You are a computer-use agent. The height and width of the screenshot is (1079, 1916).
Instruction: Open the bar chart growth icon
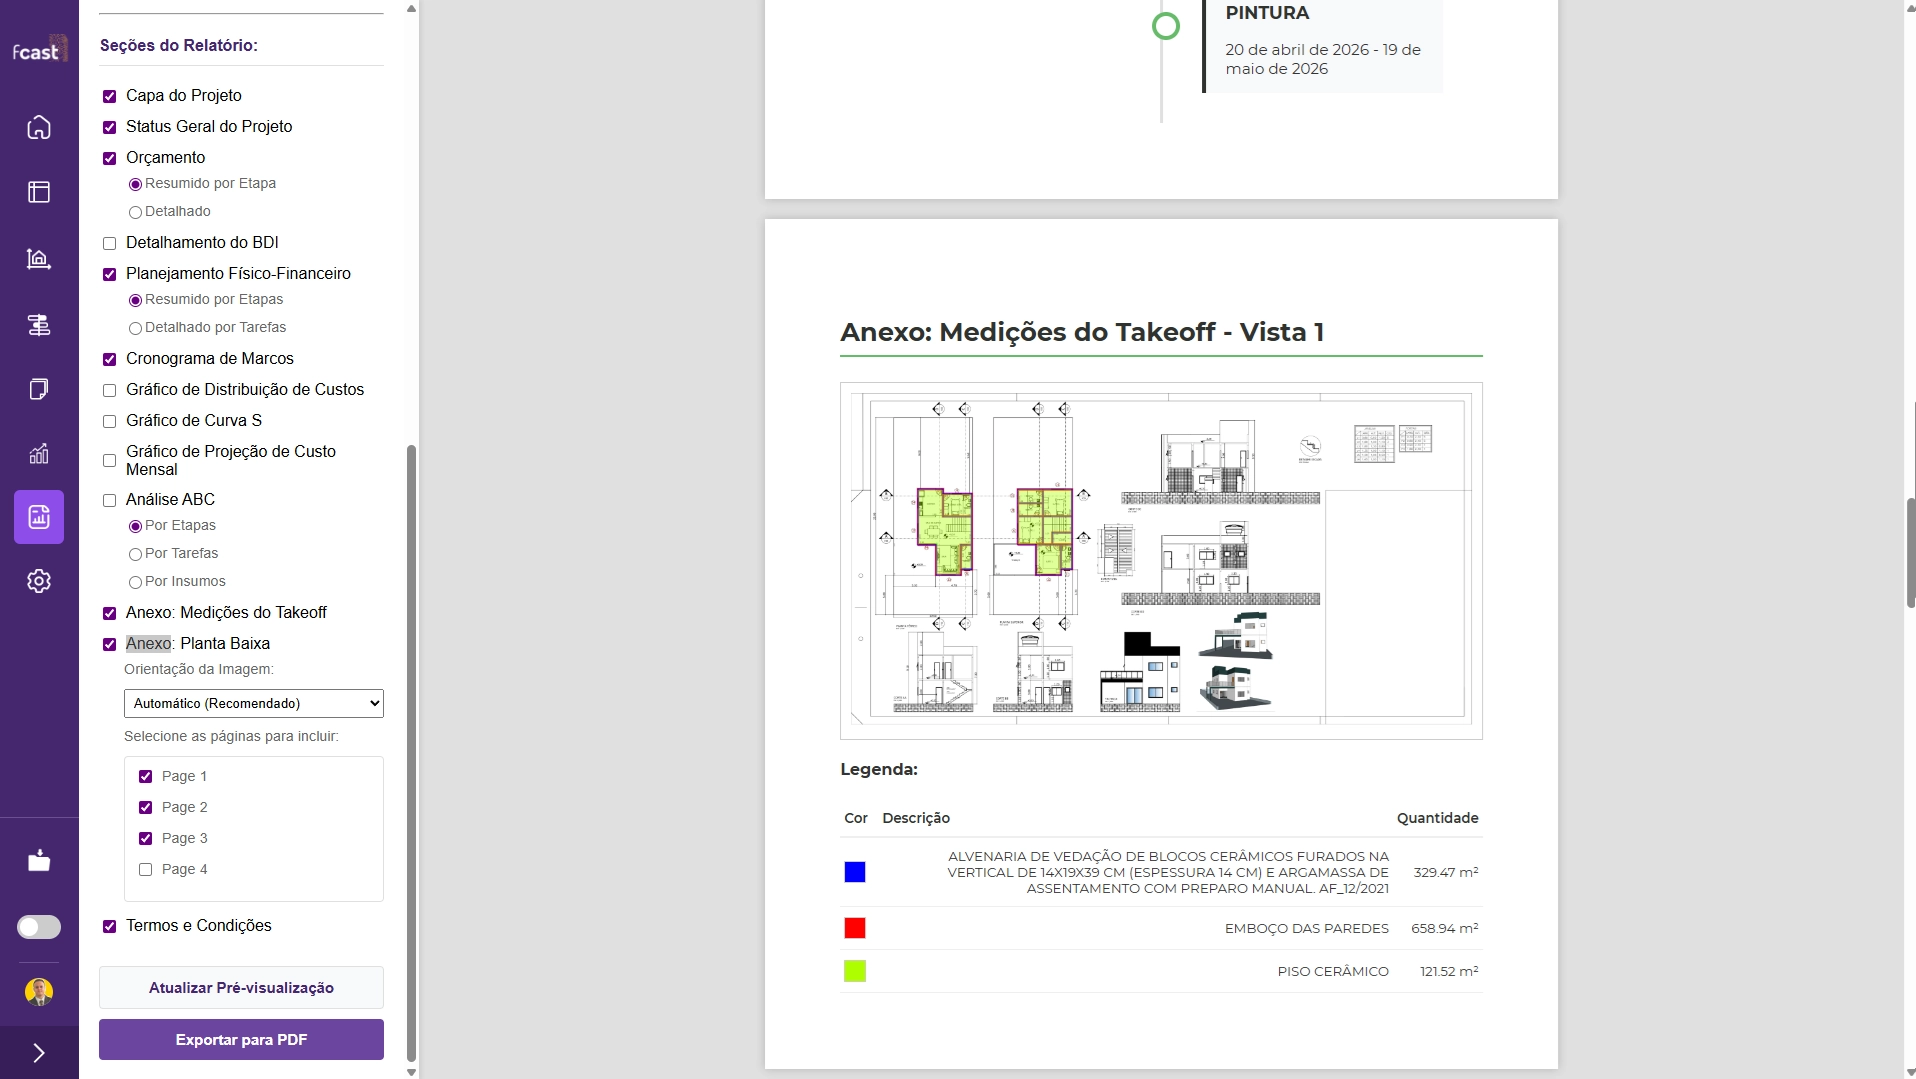point(39,454)
